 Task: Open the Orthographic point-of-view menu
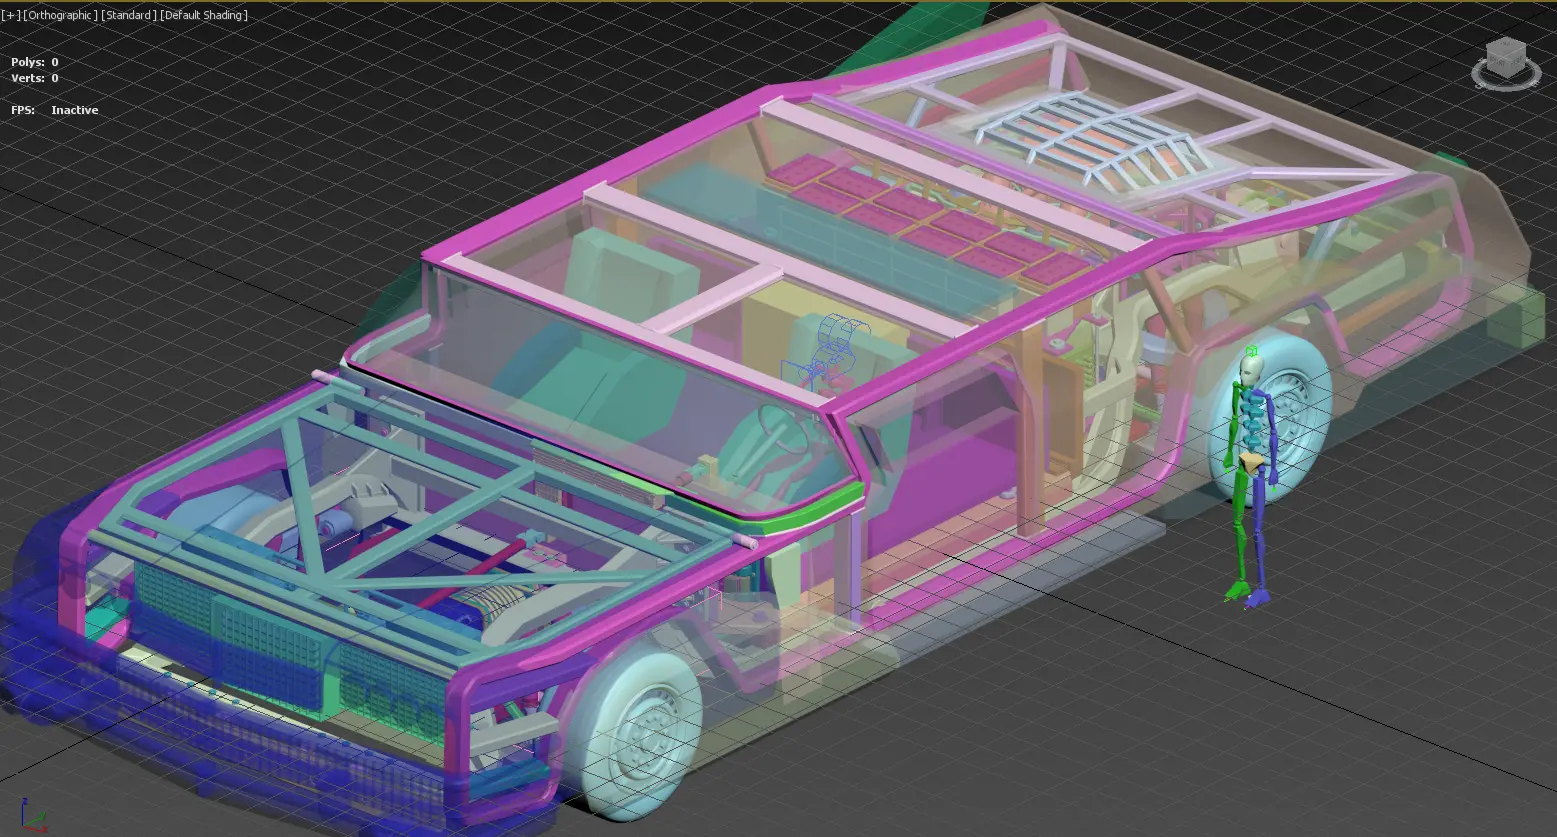pos(60,15)
